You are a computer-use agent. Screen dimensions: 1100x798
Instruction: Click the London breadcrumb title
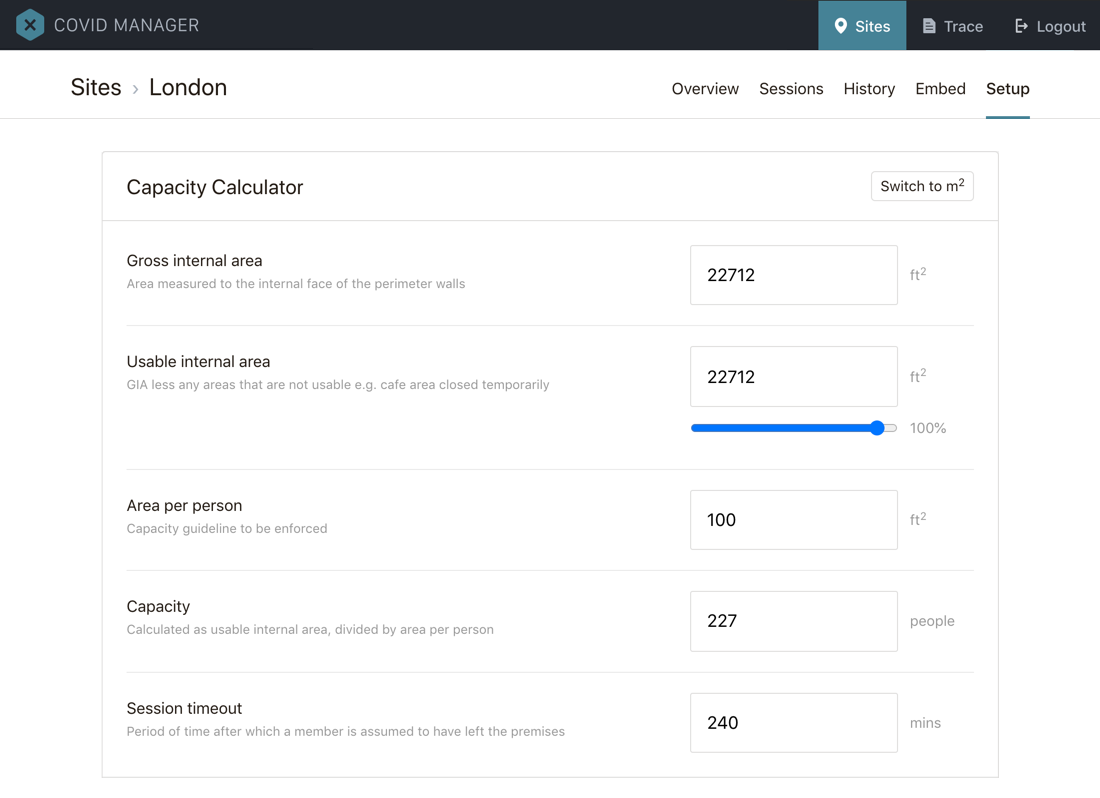(188, 88)
